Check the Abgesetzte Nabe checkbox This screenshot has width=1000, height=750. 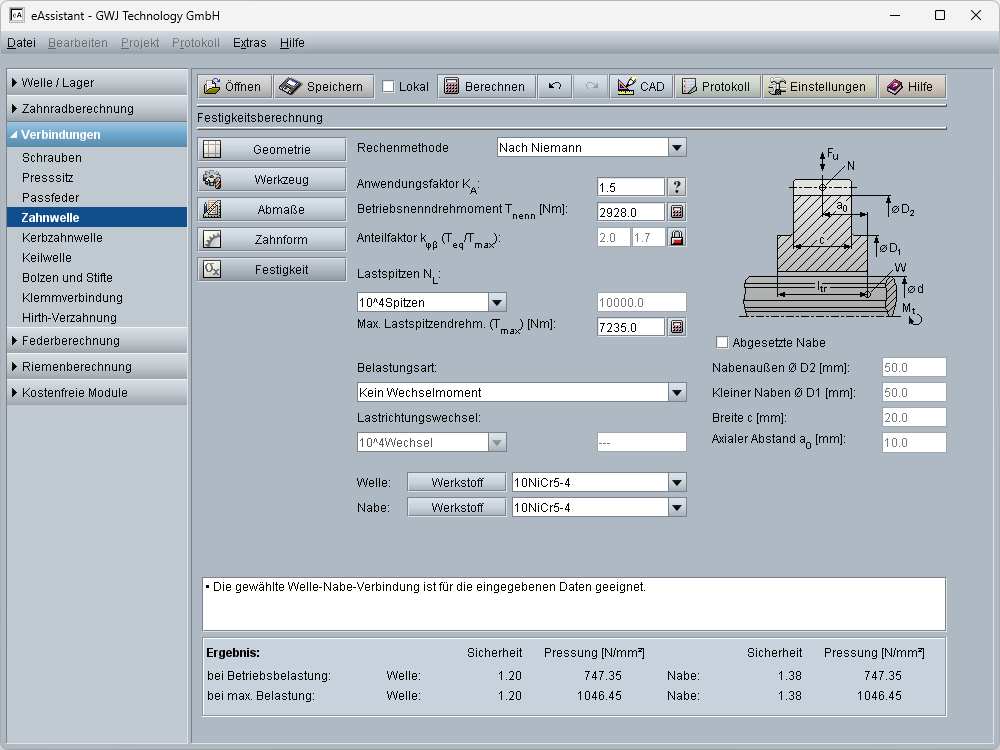click(722, 343)
